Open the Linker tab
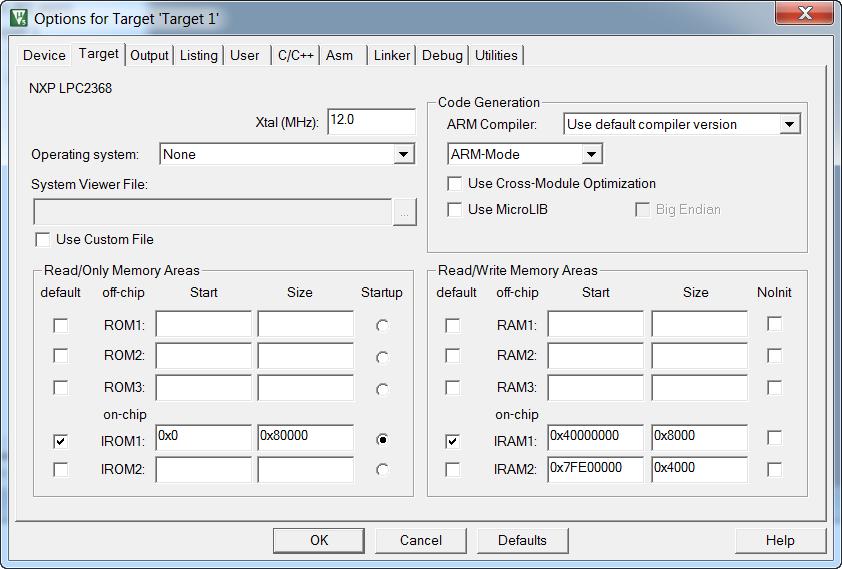 click(392, 55)
